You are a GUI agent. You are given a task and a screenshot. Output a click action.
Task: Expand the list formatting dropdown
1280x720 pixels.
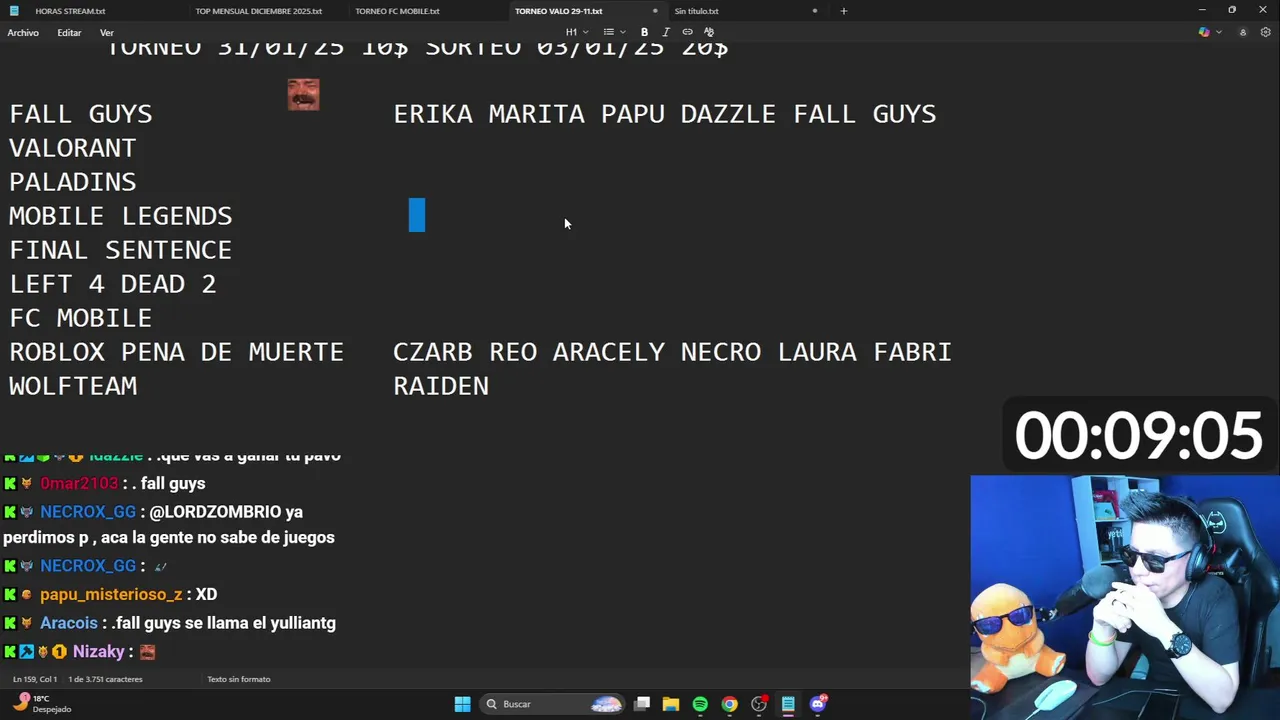tap(614, 32)
